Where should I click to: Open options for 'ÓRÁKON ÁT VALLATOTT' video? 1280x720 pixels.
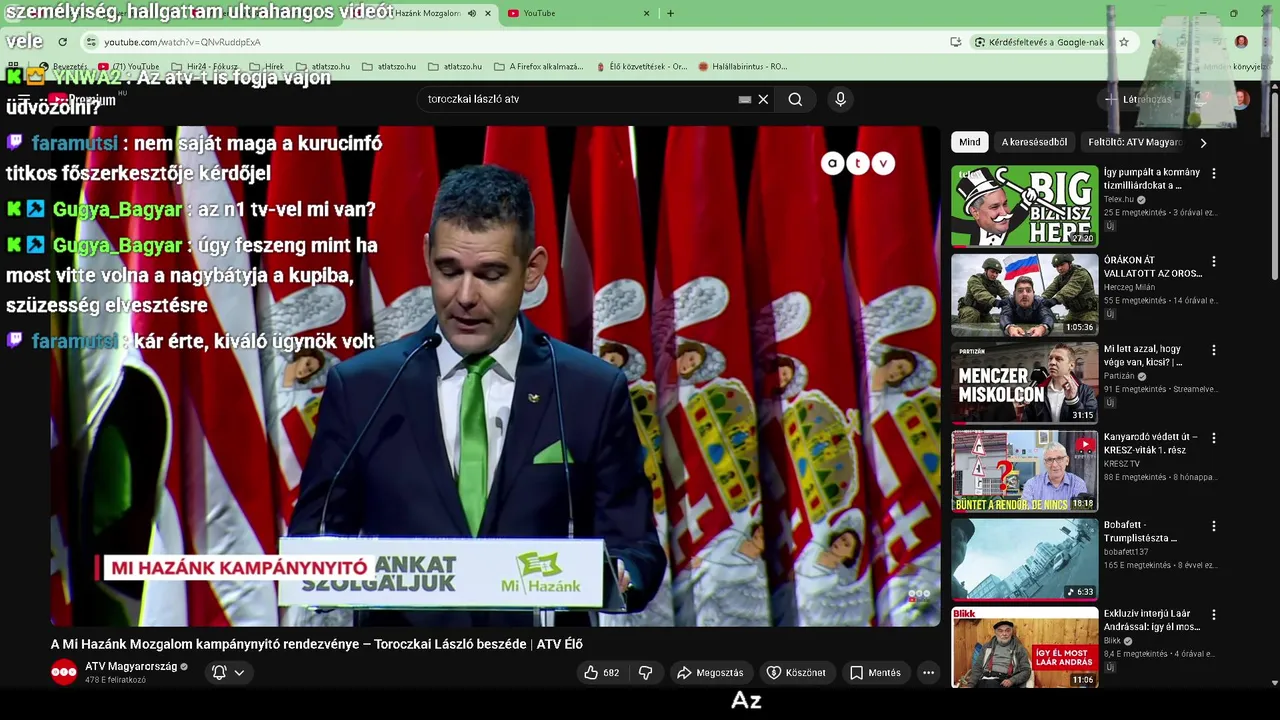[1214, 262]
